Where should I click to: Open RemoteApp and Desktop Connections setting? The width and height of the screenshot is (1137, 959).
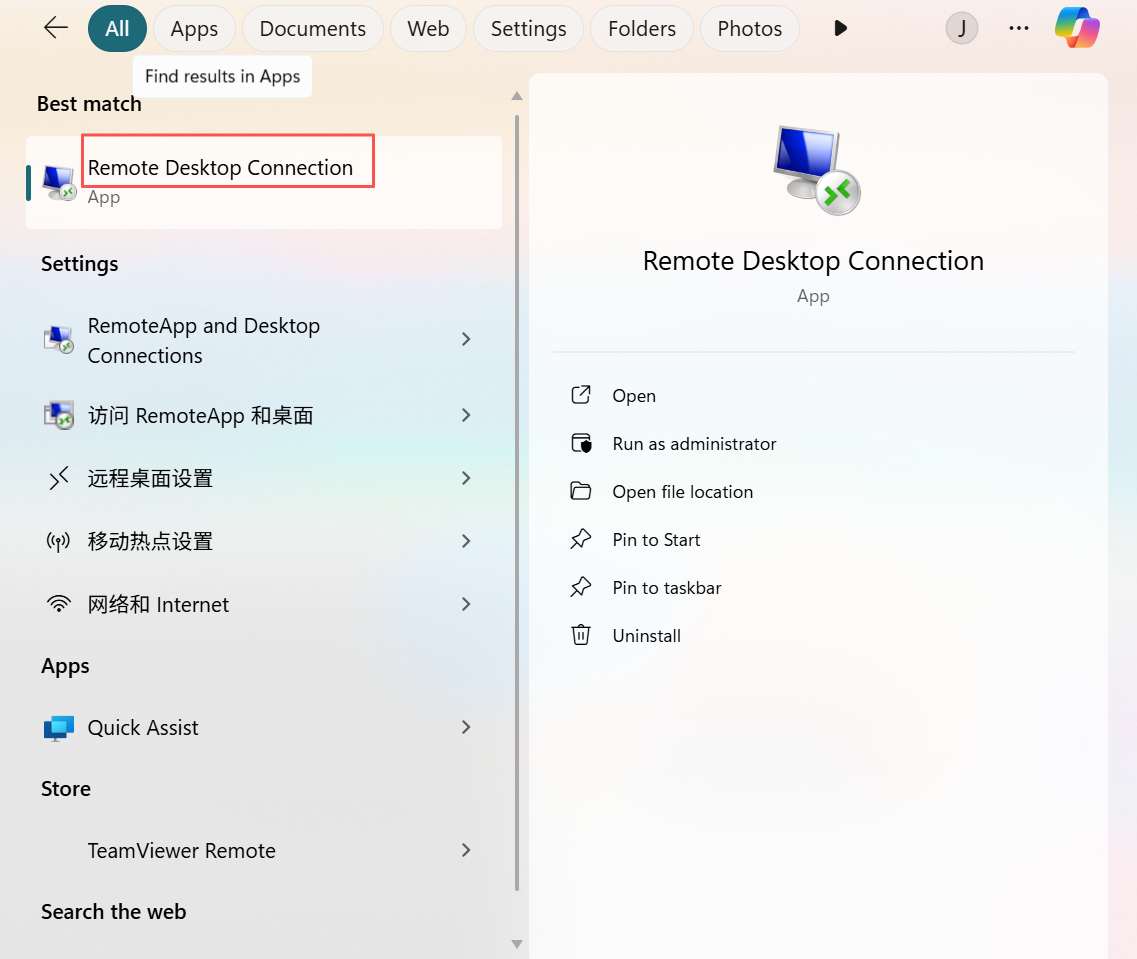click(x=264, y=340)
